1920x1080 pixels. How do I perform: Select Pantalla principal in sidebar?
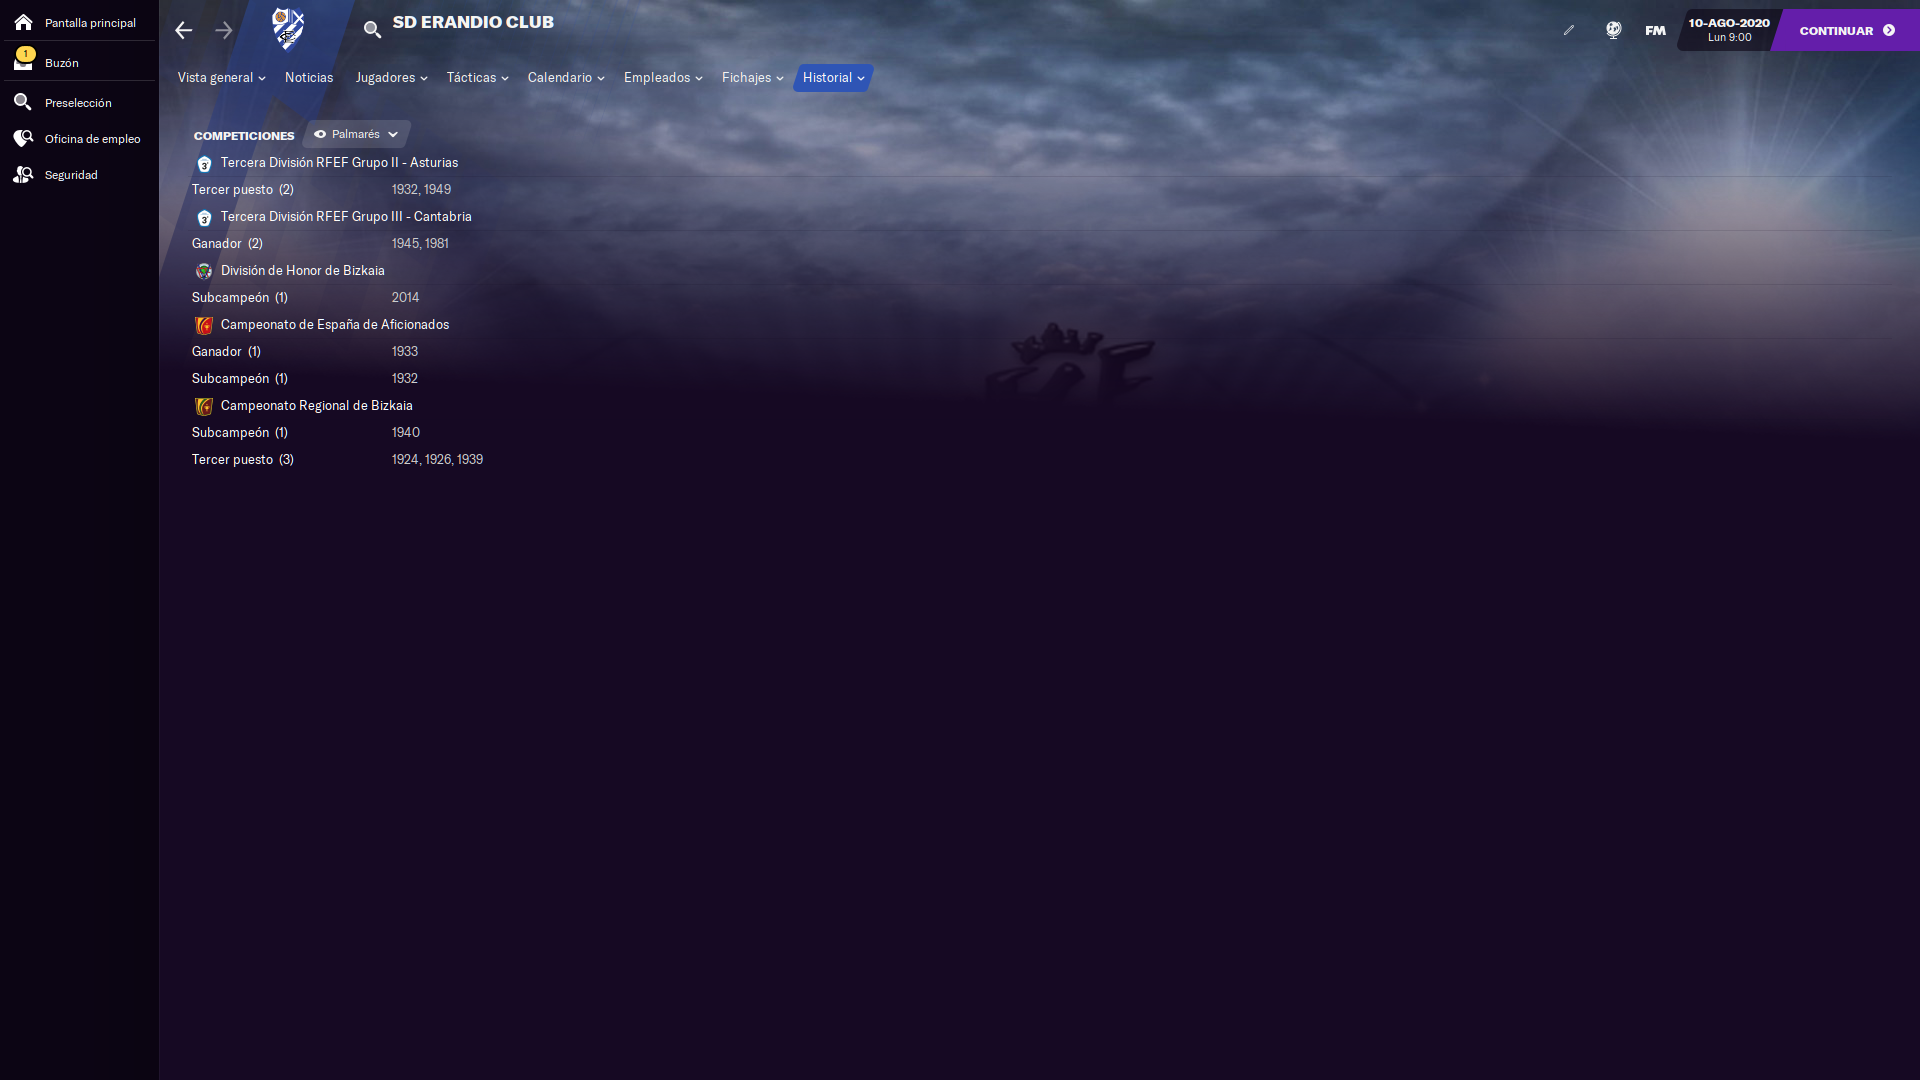90,23
